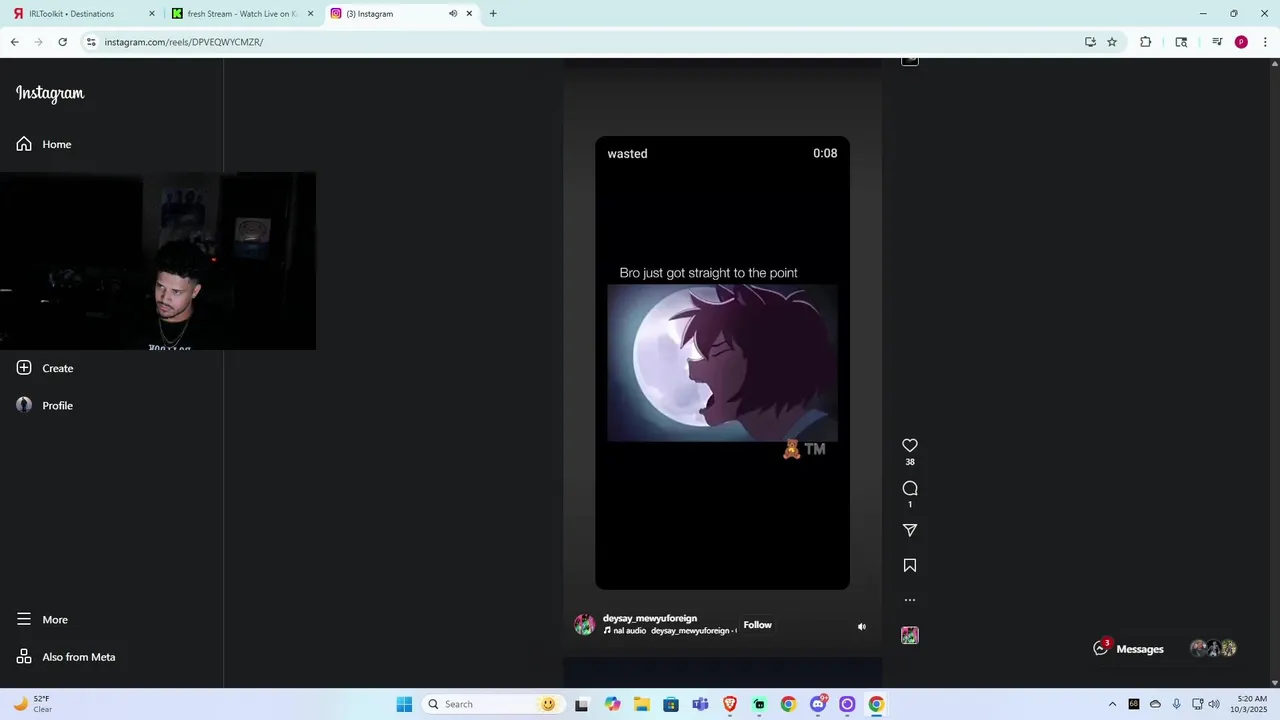Bookmark this page with star icon
Screen dimensions: 1280x720
click(1112, 42)
